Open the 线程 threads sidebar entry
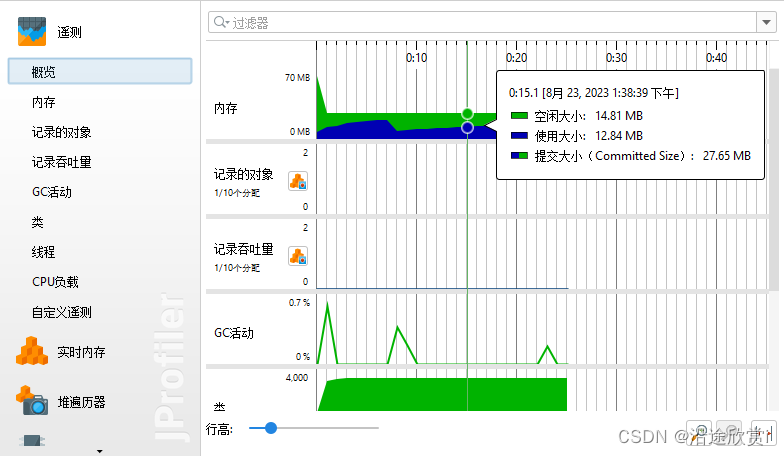This screenshot has height=456, width=784. tap(44, 252)
